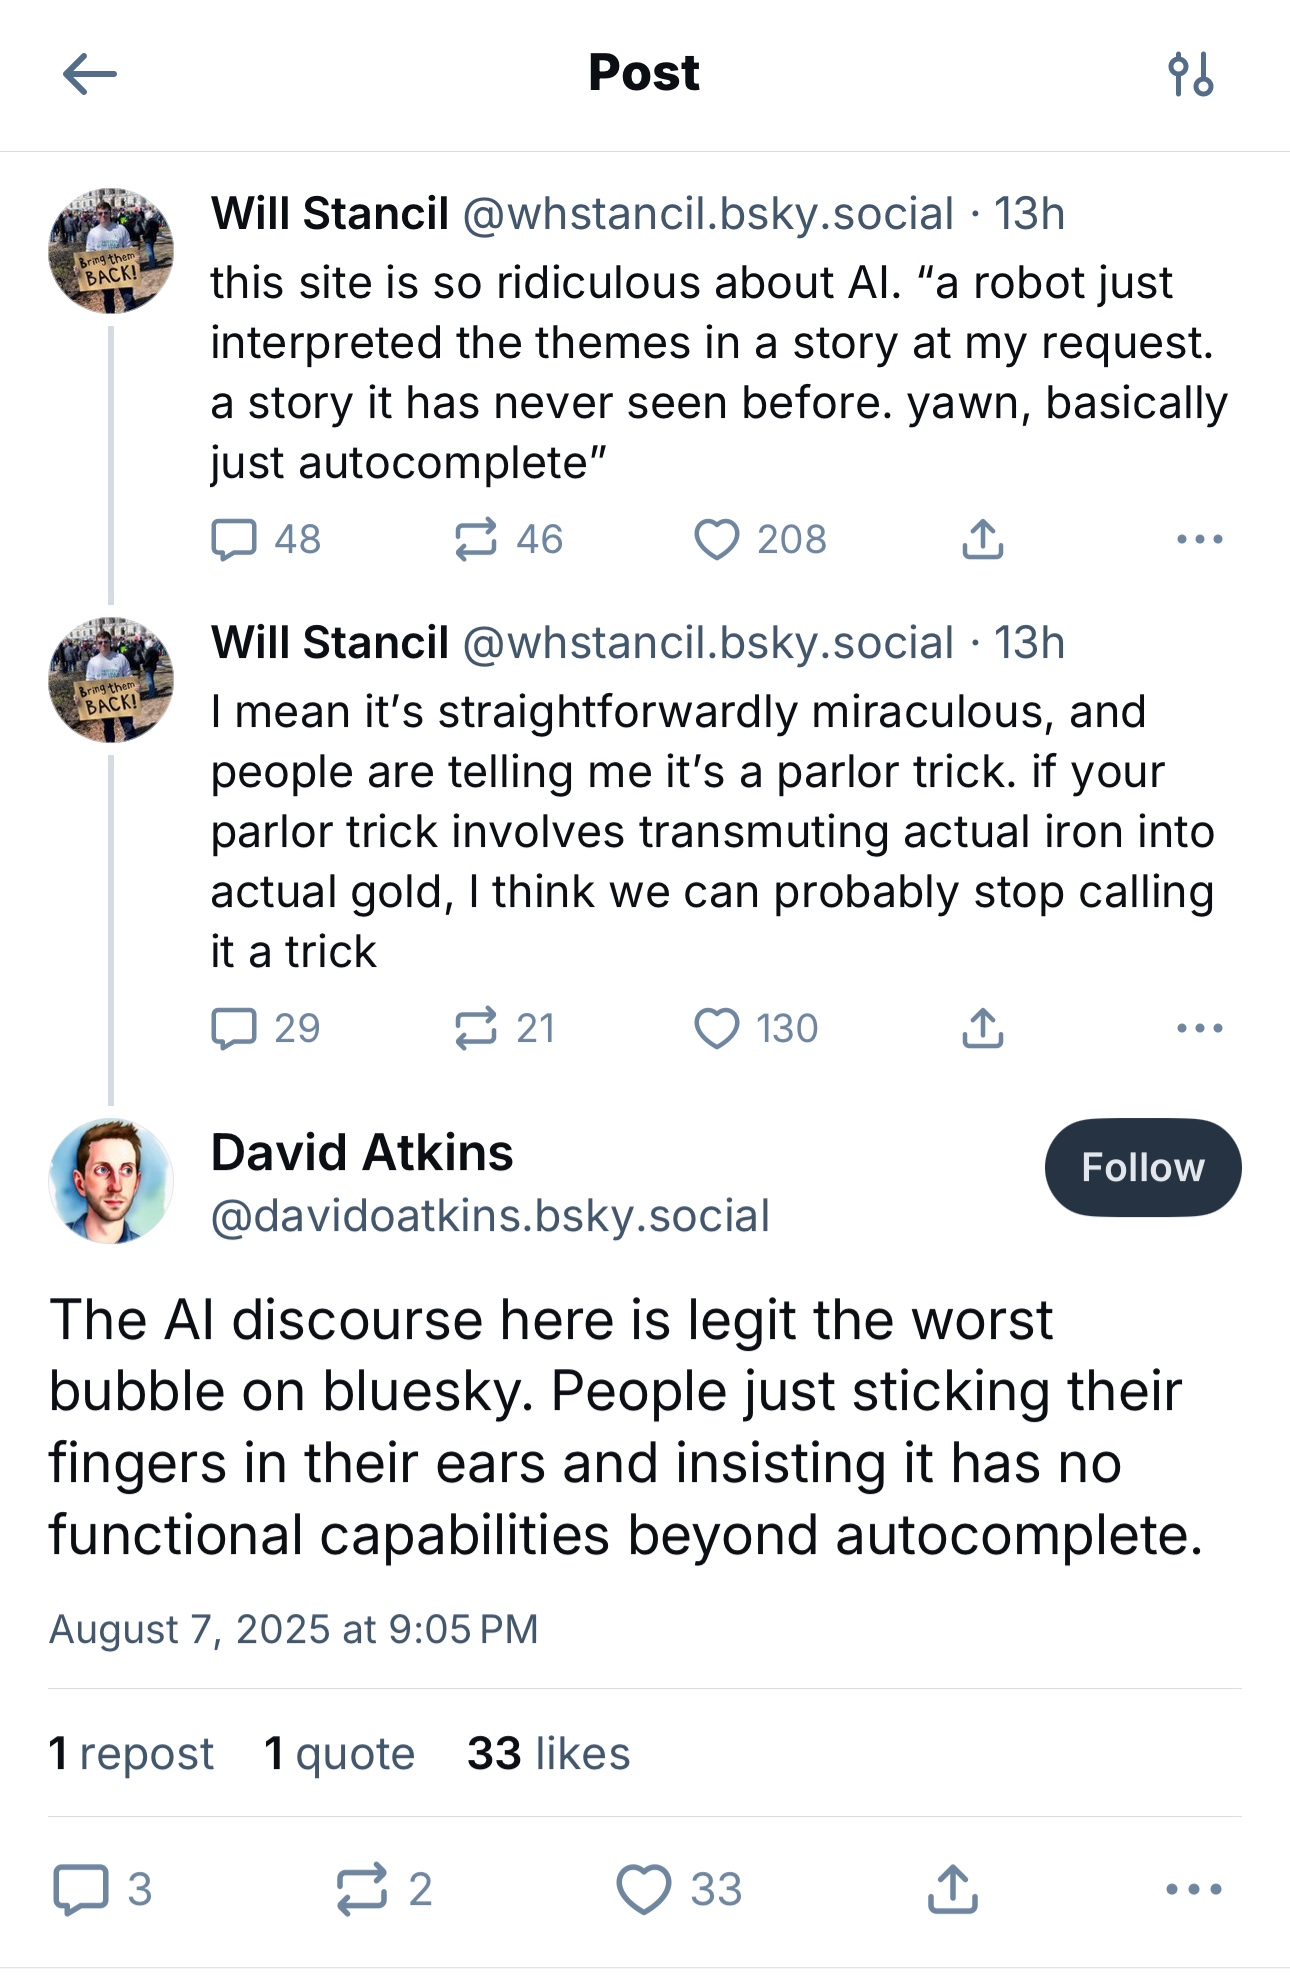Viewport: 1290px width, 1980px height.
Task: Follow David Atkins
Action: (x=1142, y=1167)
